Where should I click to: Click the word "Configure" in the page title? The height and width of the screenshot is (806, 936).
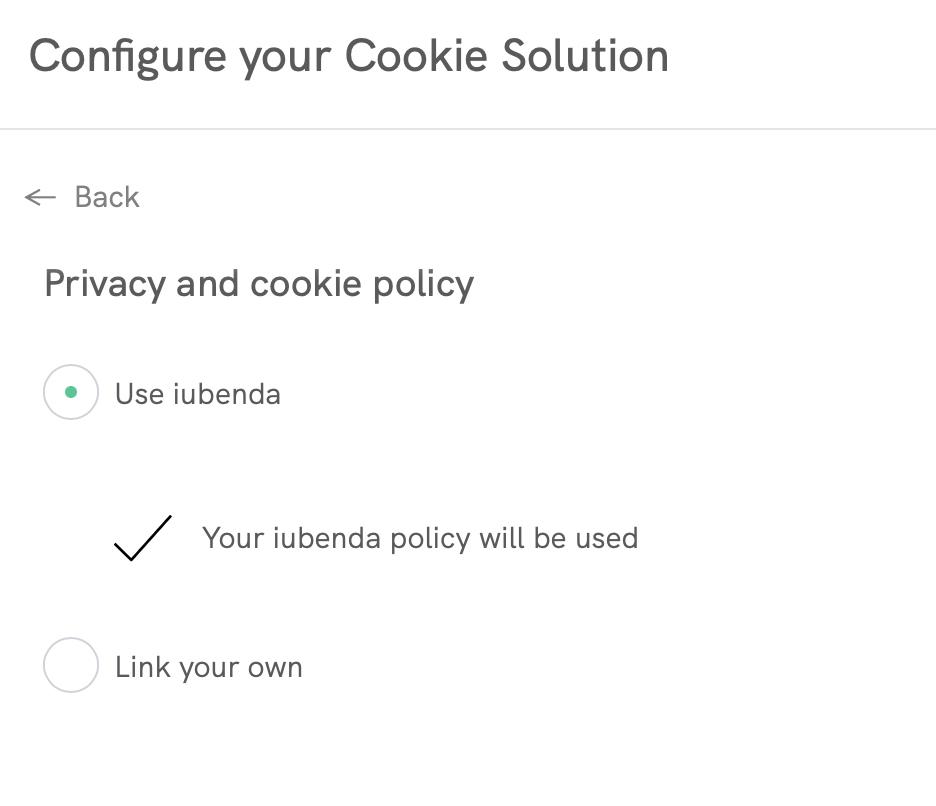129,56
